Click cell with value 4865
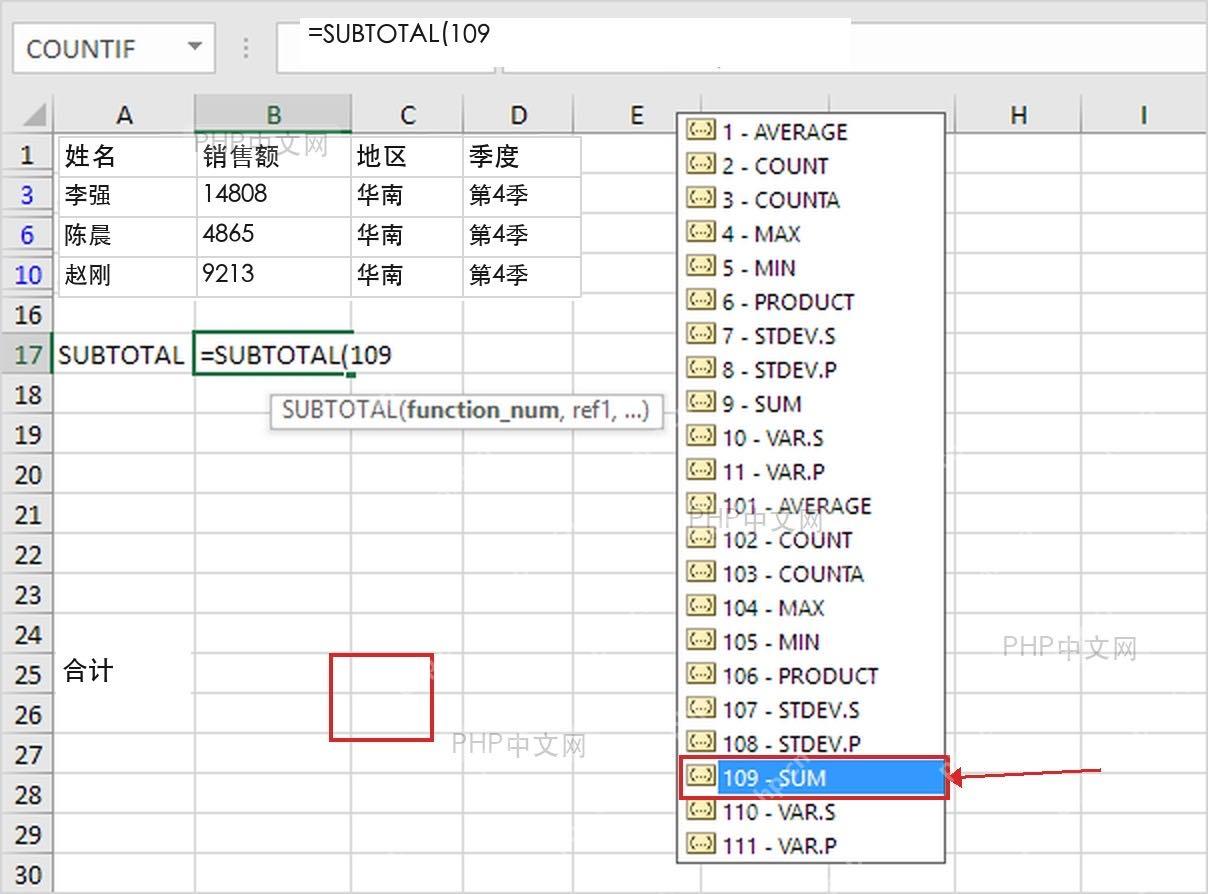The image size is (1208, 894). click(x=274, y=237)
